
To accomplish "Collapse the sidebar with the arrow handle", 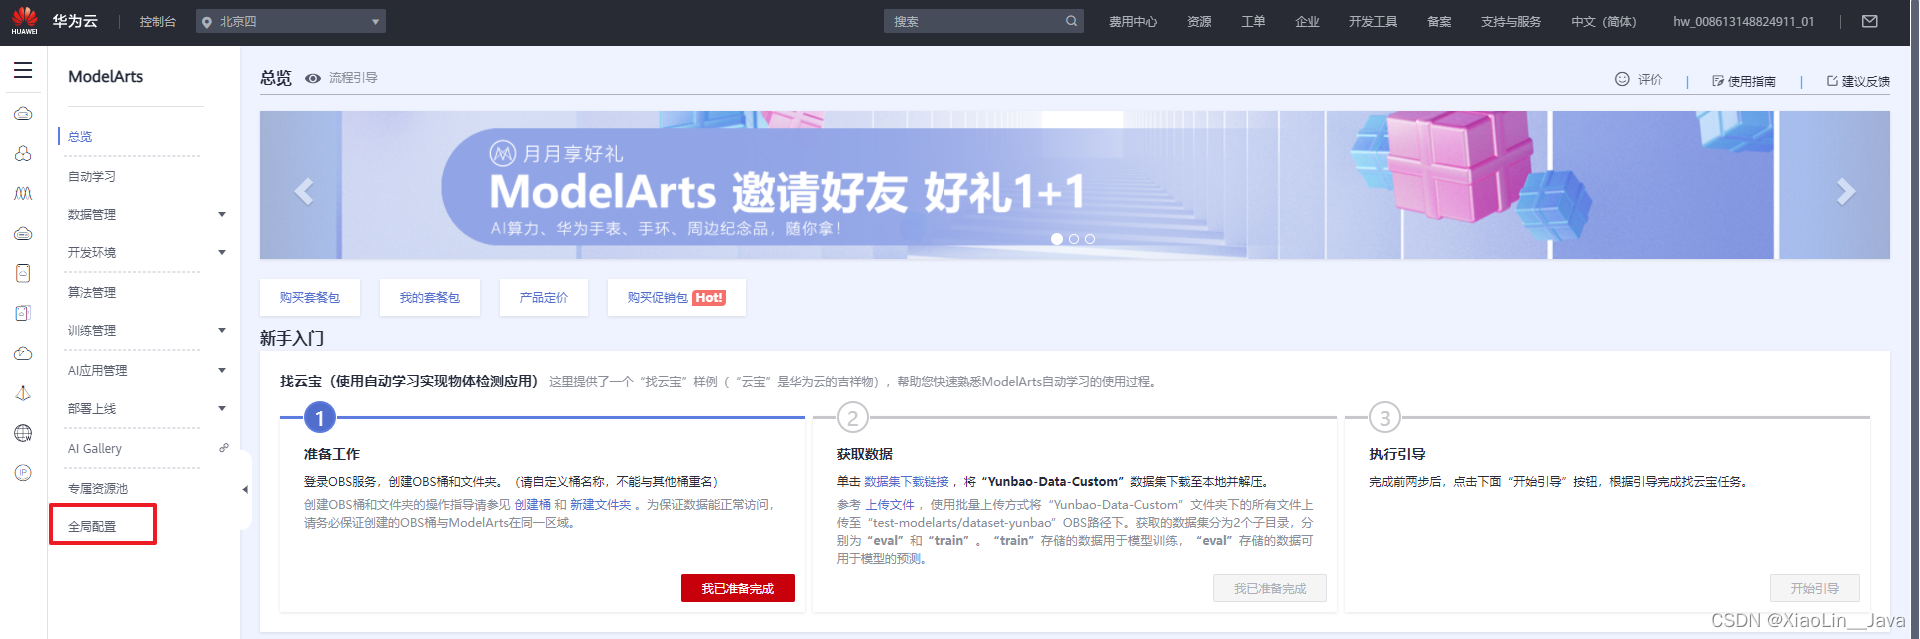I will click(245, 490).
